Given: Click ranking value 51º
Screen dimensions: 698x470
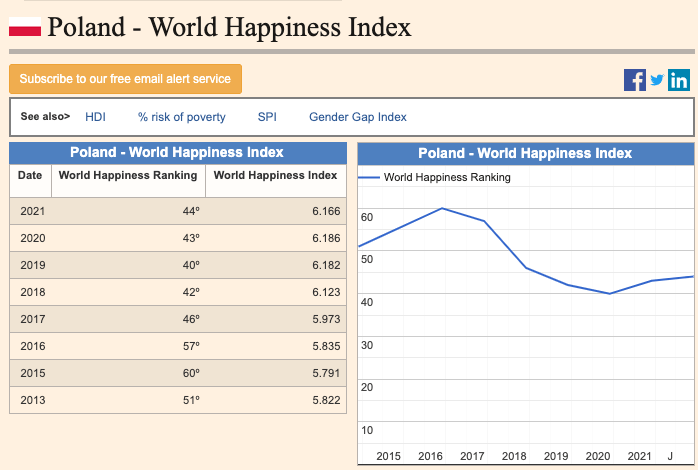Looking at the screenshot, I should (191, 400).
